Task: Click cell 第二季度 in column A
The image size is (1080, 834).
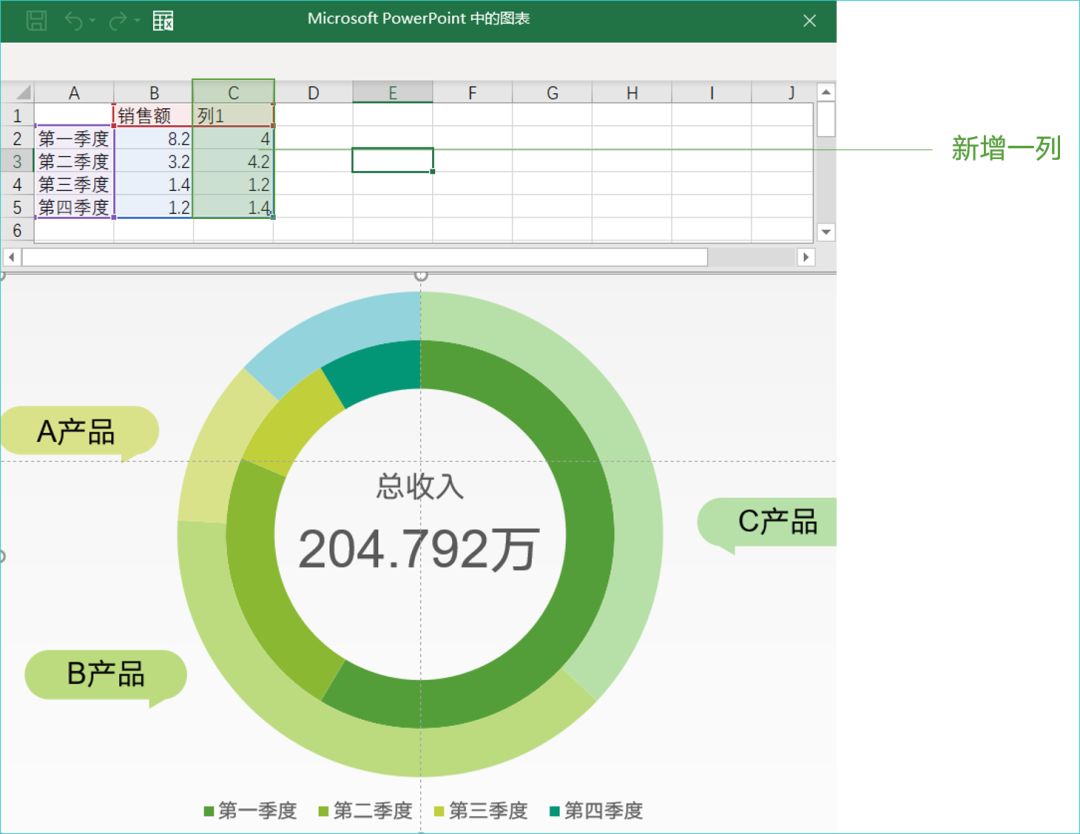Action: (74, 161)
